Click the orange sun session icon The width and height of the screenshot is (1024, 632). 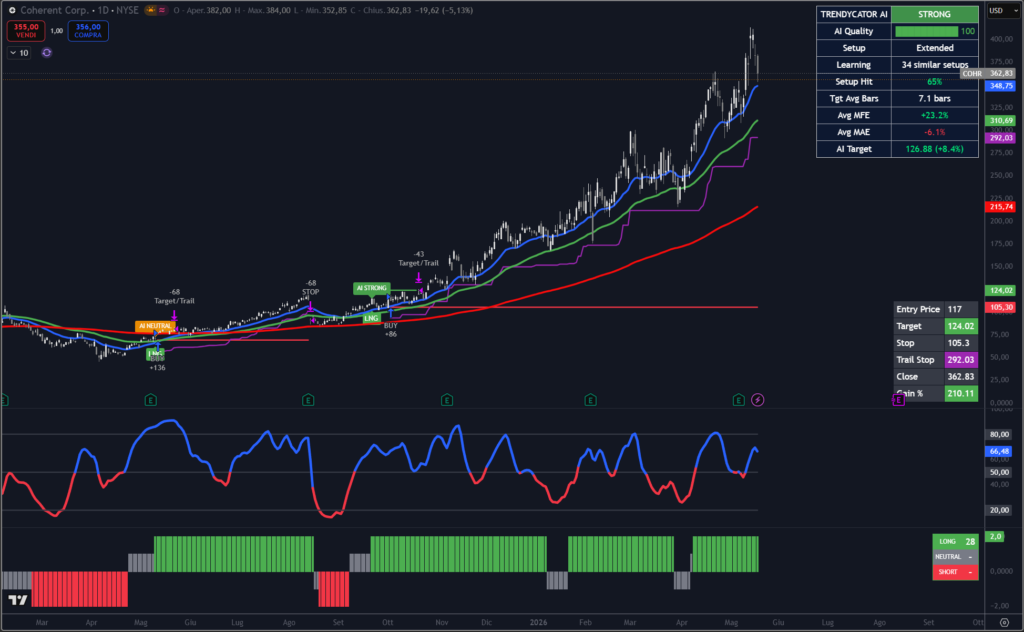tap(151, 10)
